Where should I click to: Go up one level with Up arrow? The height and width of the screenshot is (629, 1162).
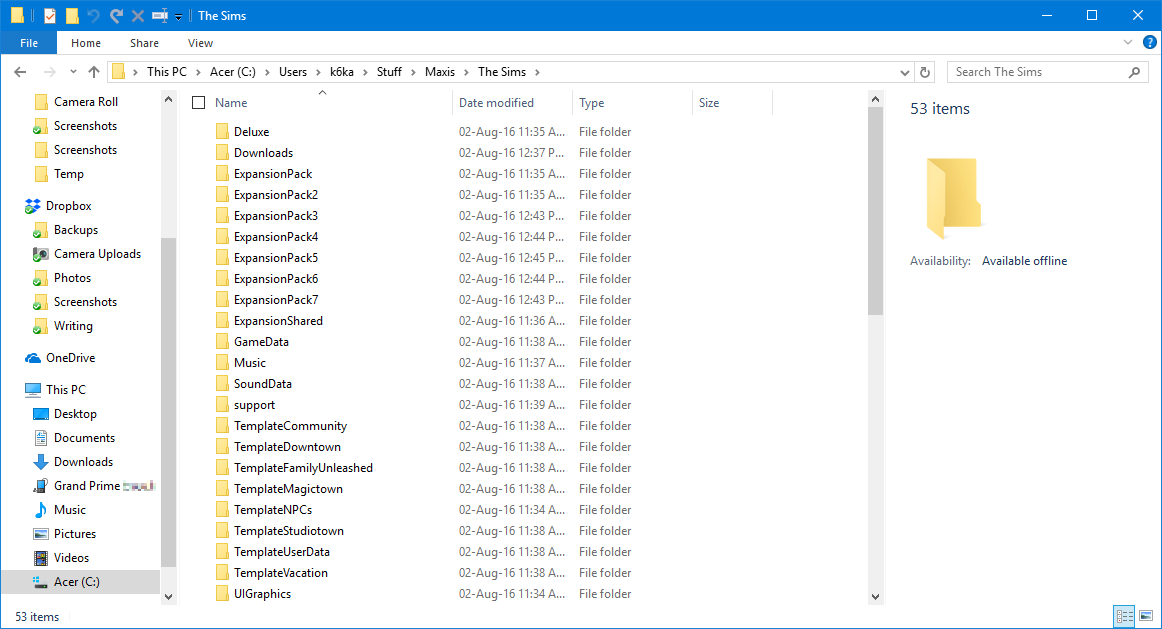tap(93, 72)
